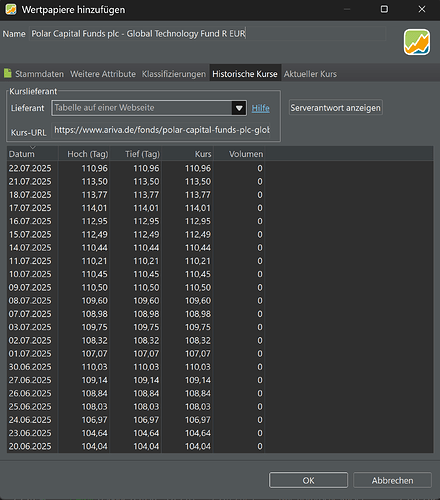
Task: Open the Weitere Attribute tab
Action: click(x=103, y=74)
